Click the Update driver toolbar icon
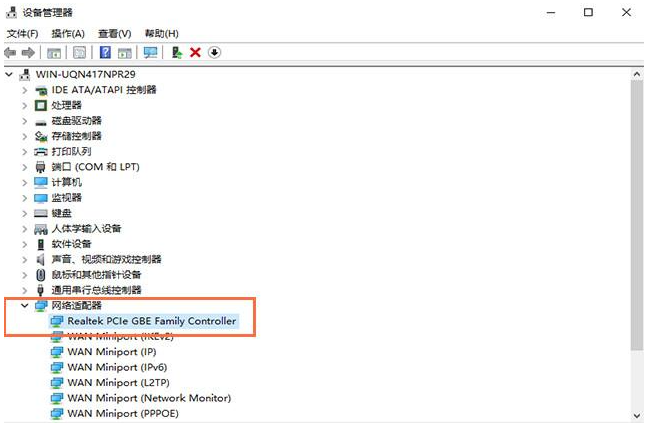The height and width of the screenshot is (425, 650). coord(177,53)
